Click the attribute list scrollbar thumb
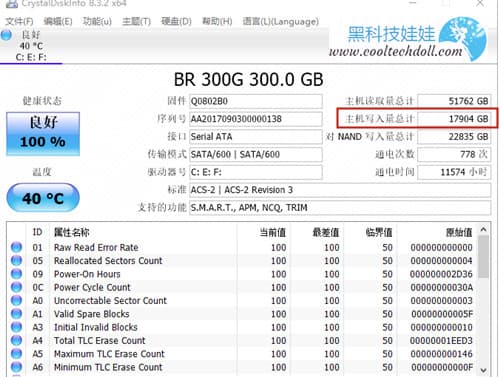The height and width of the screenshot is (377, 500). (x=483, y=257)
